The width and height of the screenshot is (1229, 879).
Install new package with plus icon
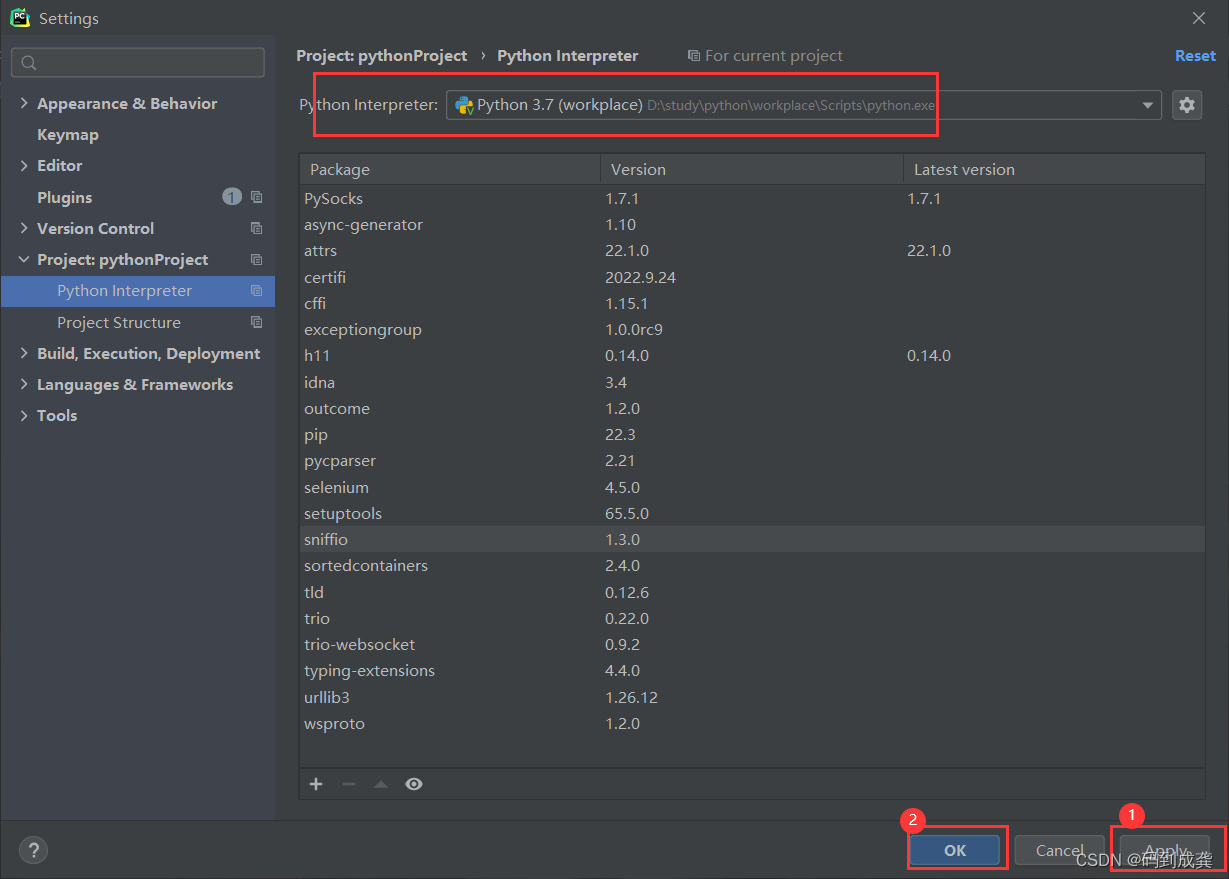[x=316, y=784]
